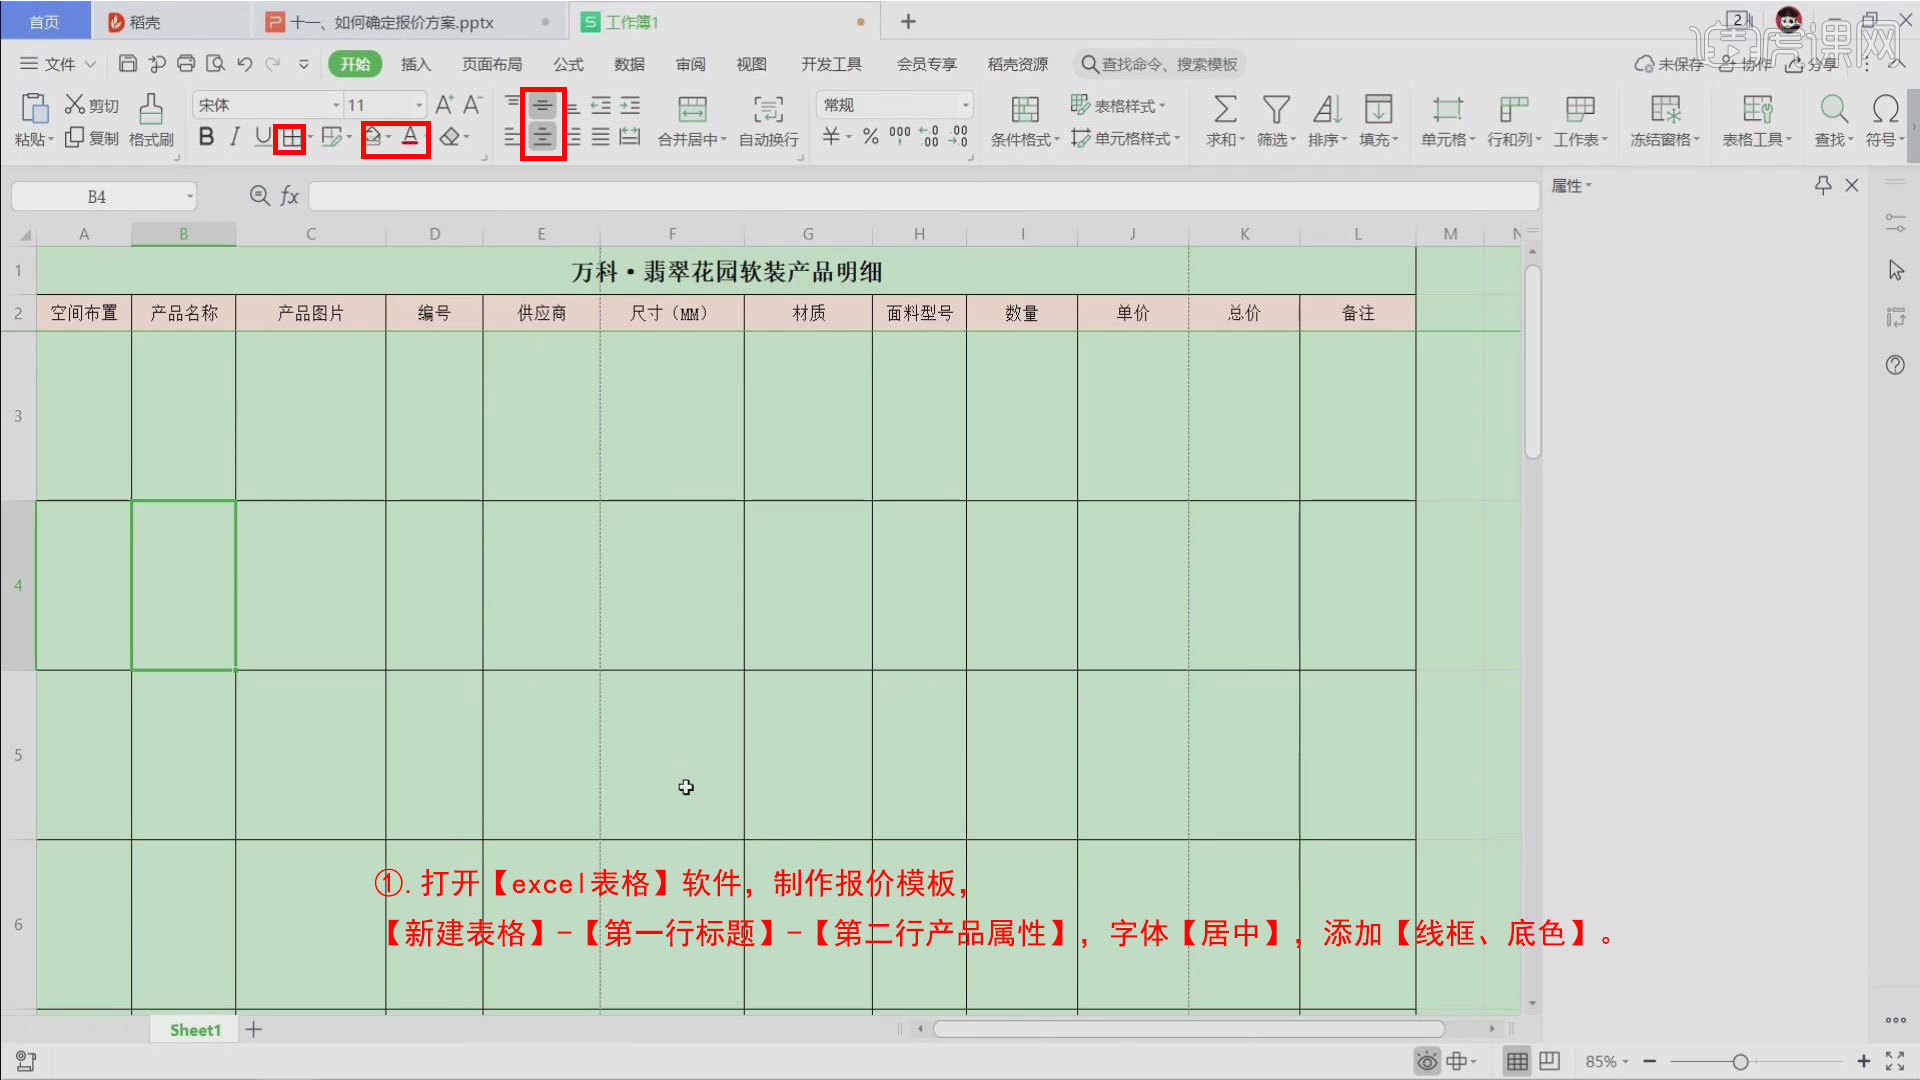Open the Table Style (表格样式) dropdown

1118,105
